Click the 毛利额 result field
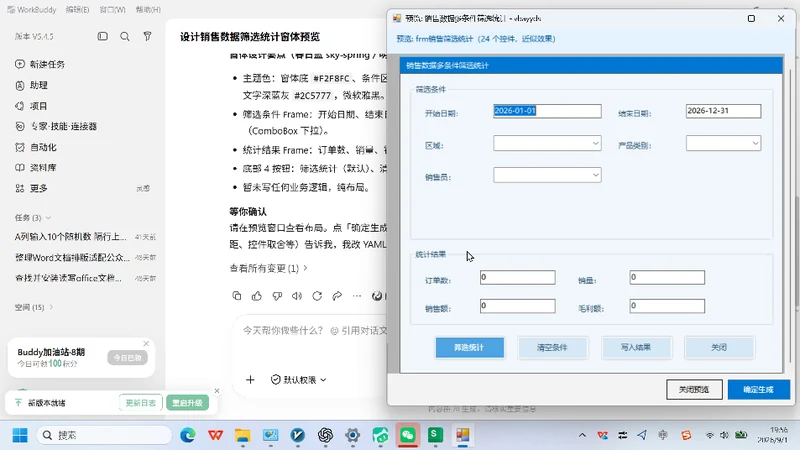 point(667,306)
